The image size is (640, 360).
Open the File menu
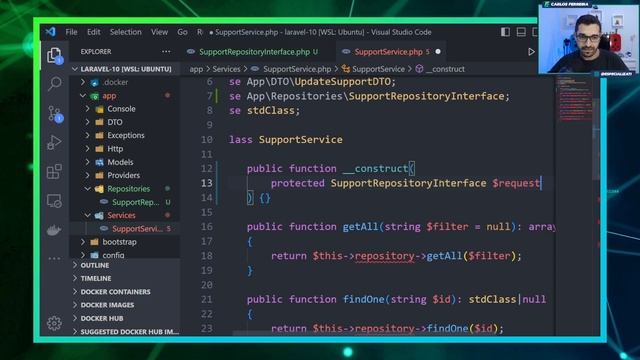71,32
